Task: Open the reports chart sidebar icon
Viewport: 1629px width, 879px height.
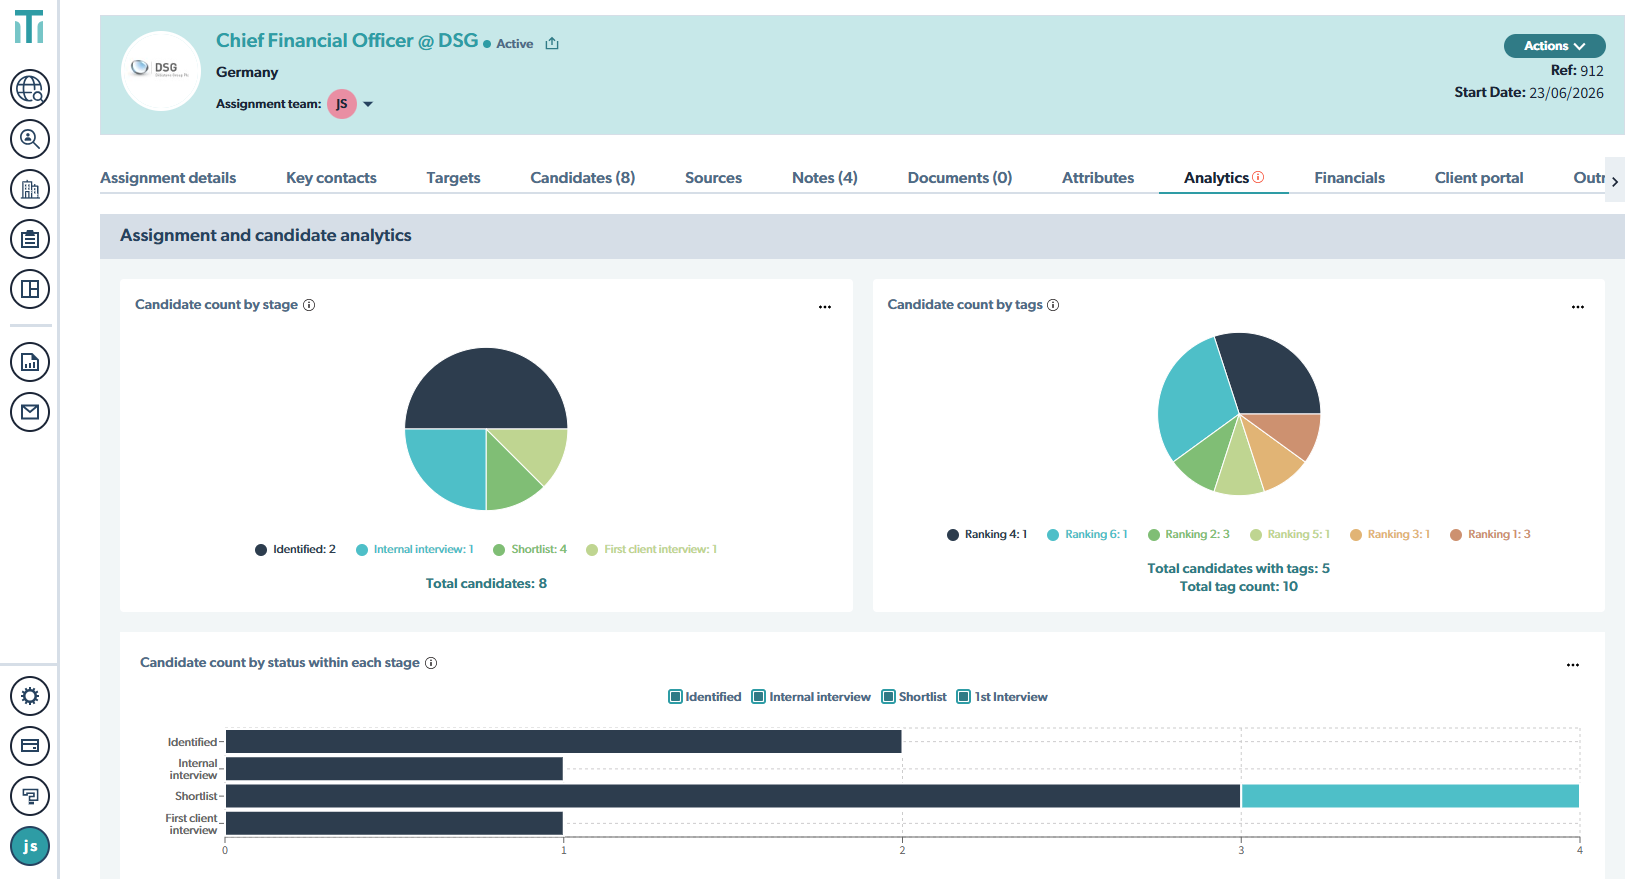Action: pyautogui.click(x=30, y=362)
